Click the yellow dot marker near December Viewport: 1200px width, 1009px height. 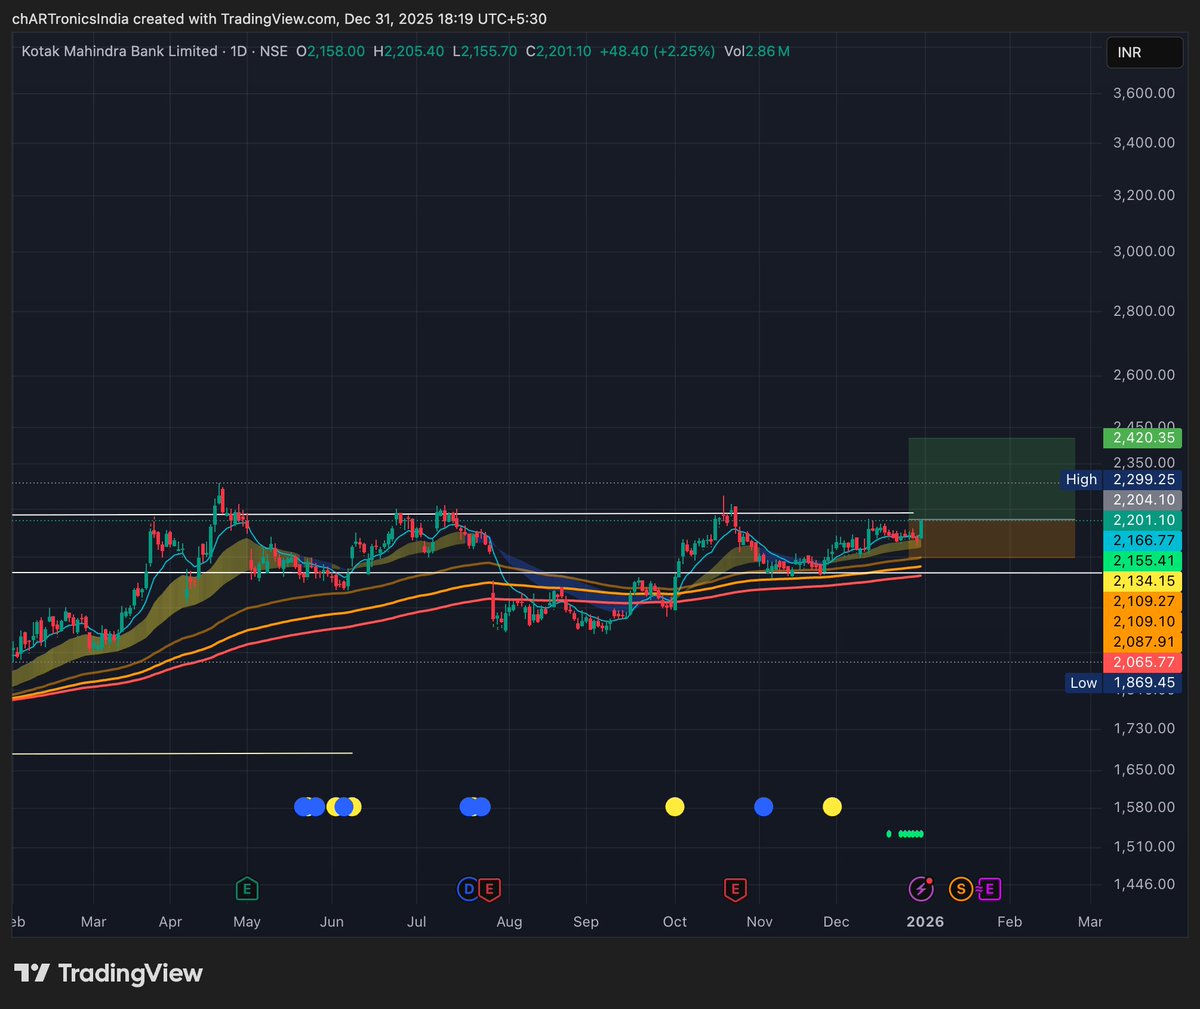832,807
